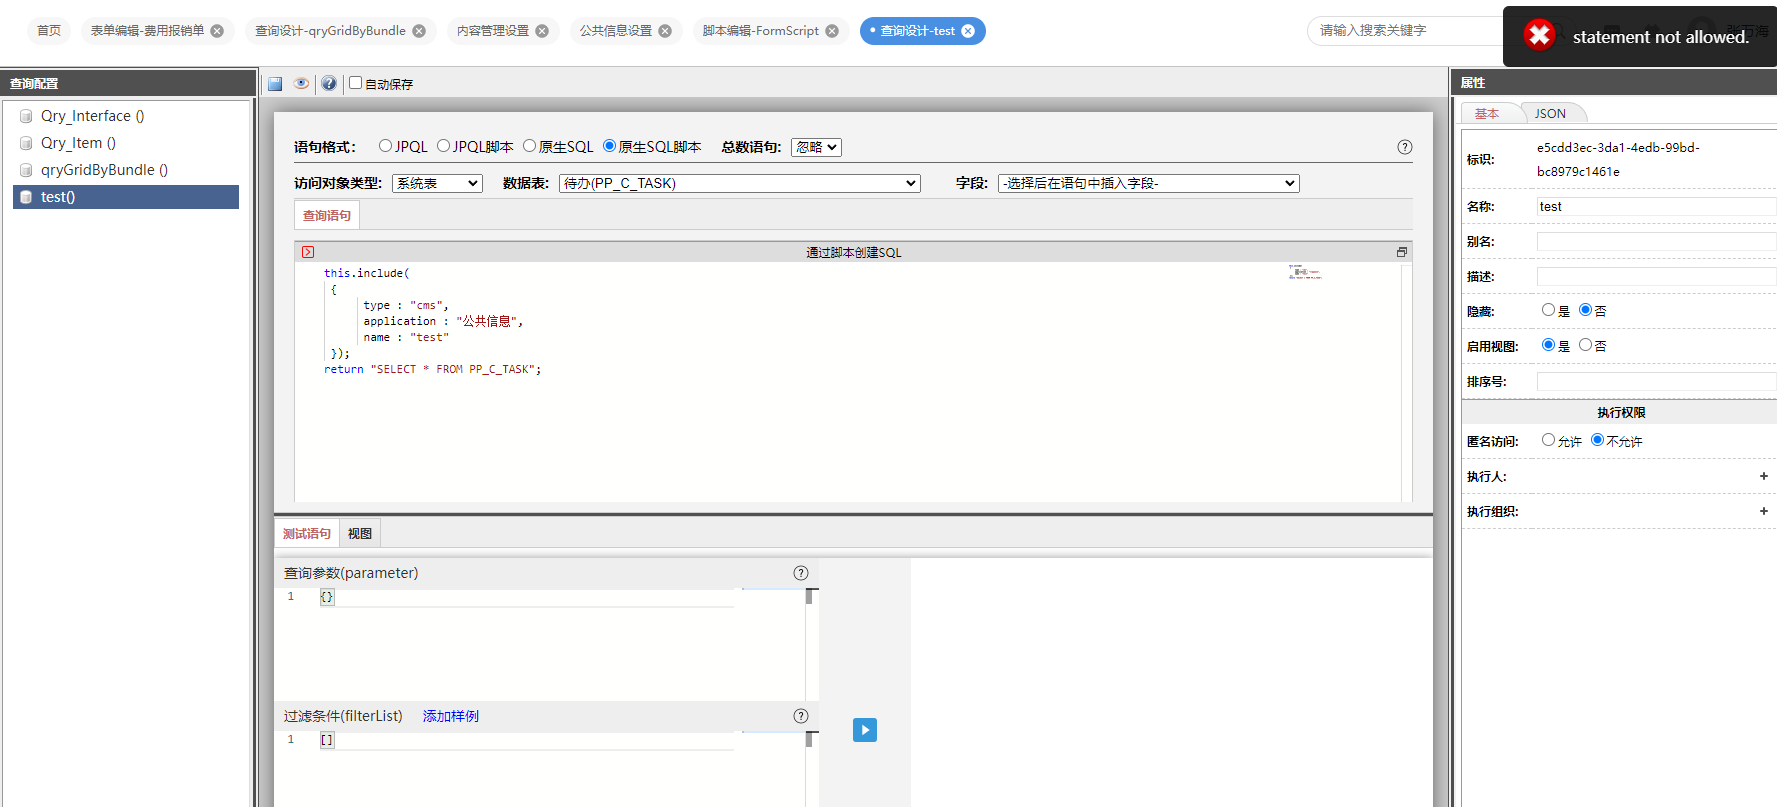Click the icon next to Qry_Interface
This screenshot has width=1777, height=807.
[x=26, y=116]
